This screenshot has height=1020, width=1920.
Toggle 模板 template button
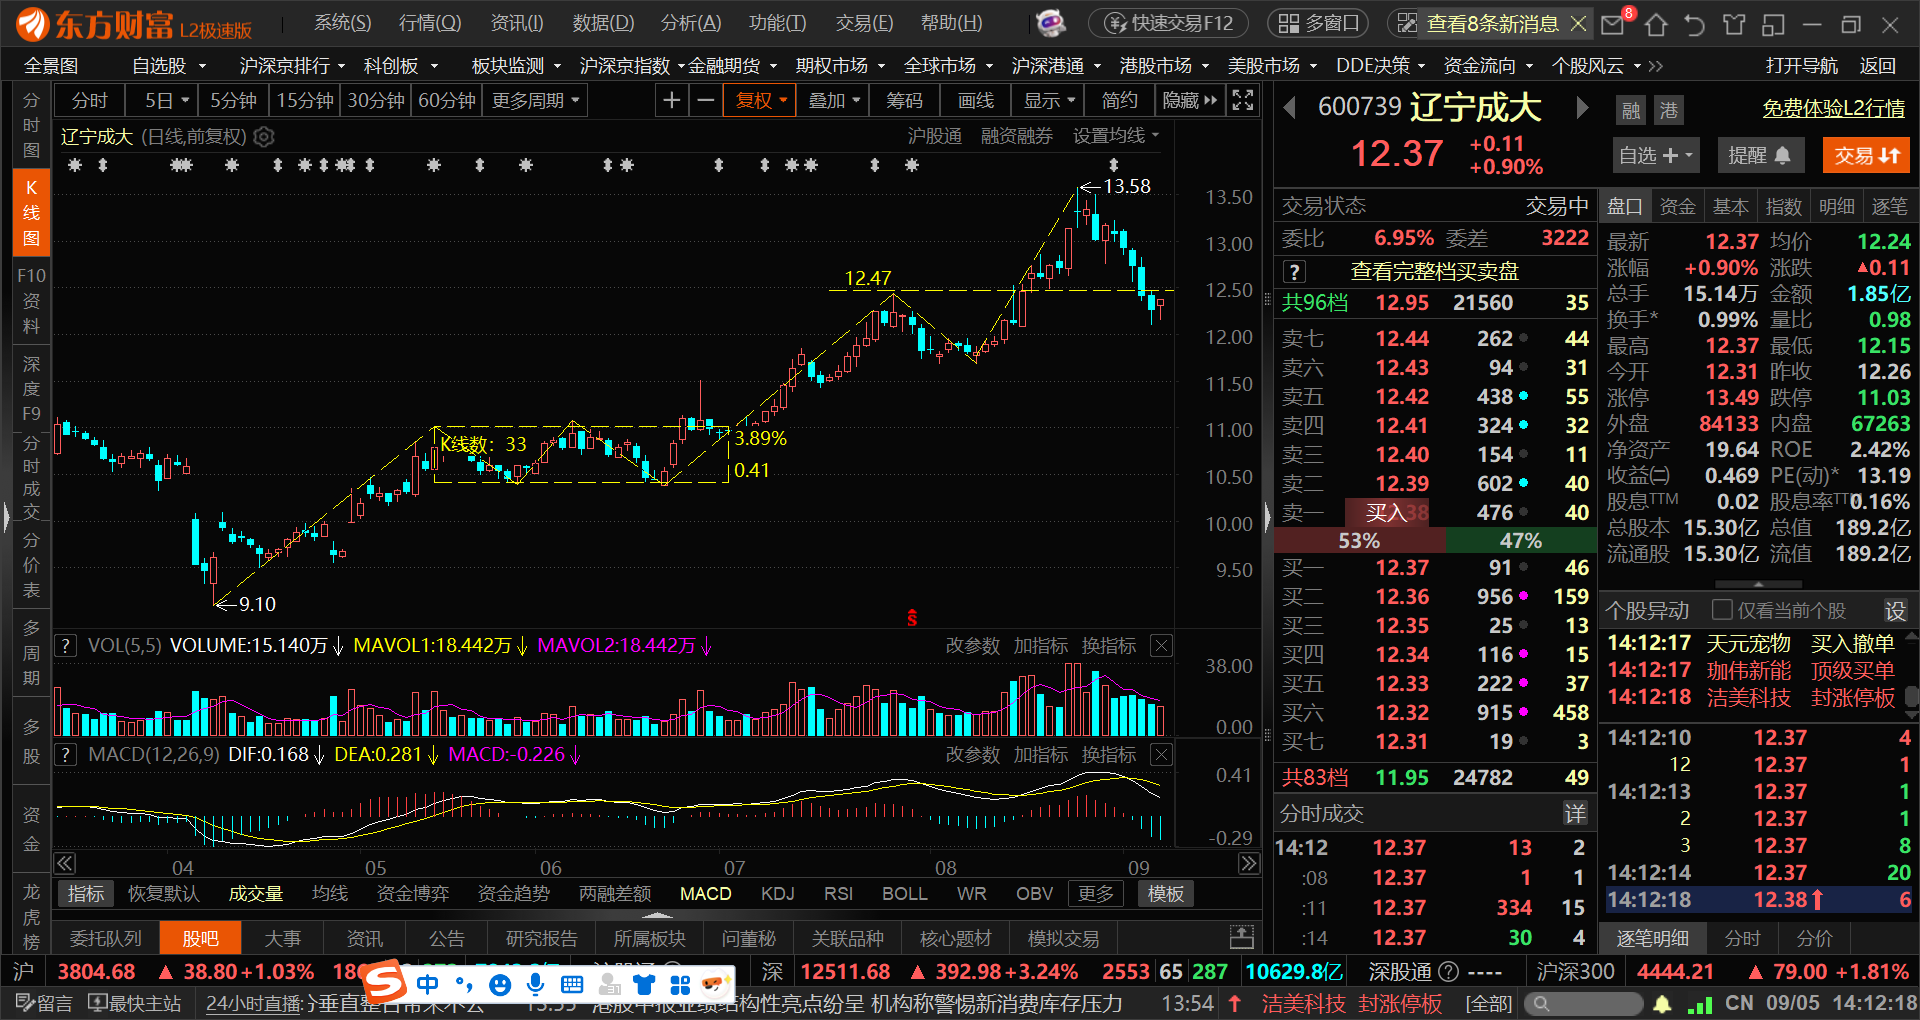pyautogui.click(x=1166, y=894)
